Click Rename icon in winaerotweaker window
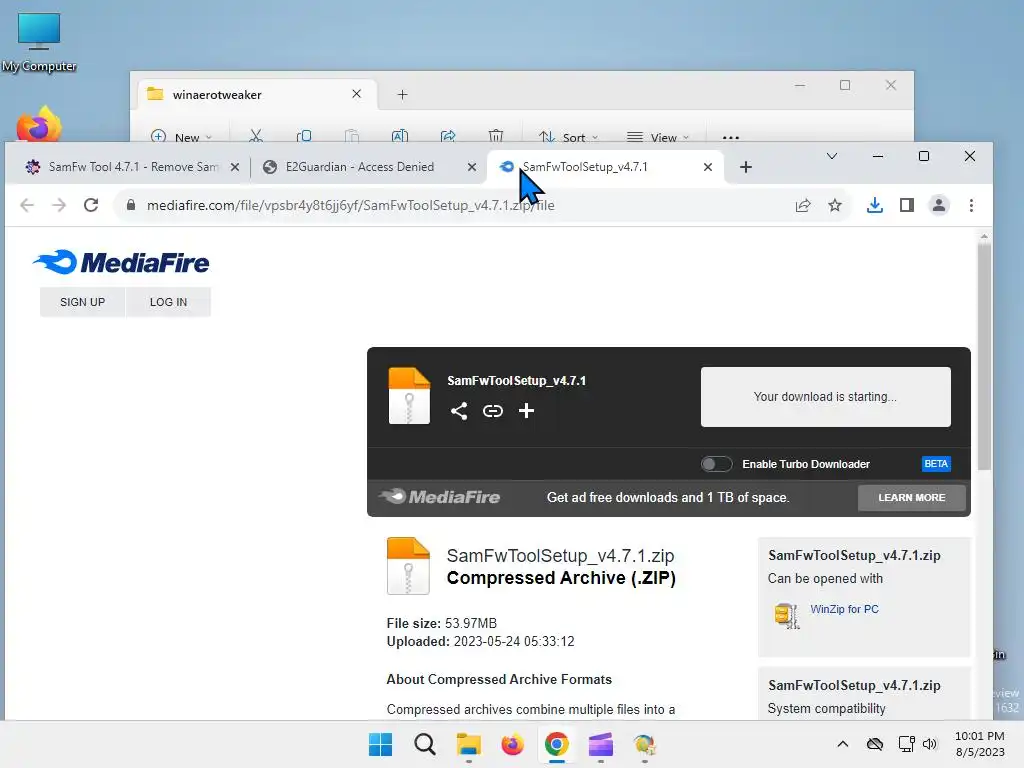The image size is (1024, 768). pyautogui.click(x=400, y=136)
